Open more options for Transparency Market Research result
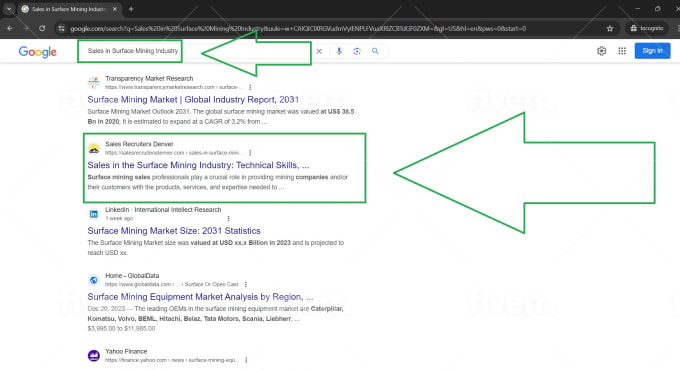Screen dimensions: 680x369 point(250,87)
